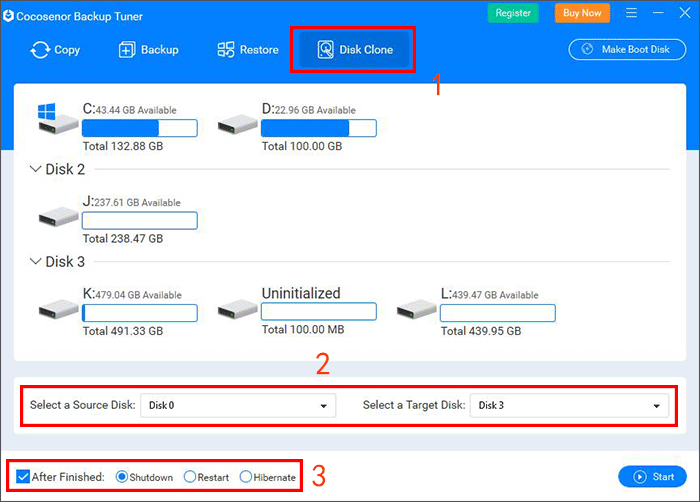
Task: Click the 'Total 132.88 GB' text
Action: point(123,146)
